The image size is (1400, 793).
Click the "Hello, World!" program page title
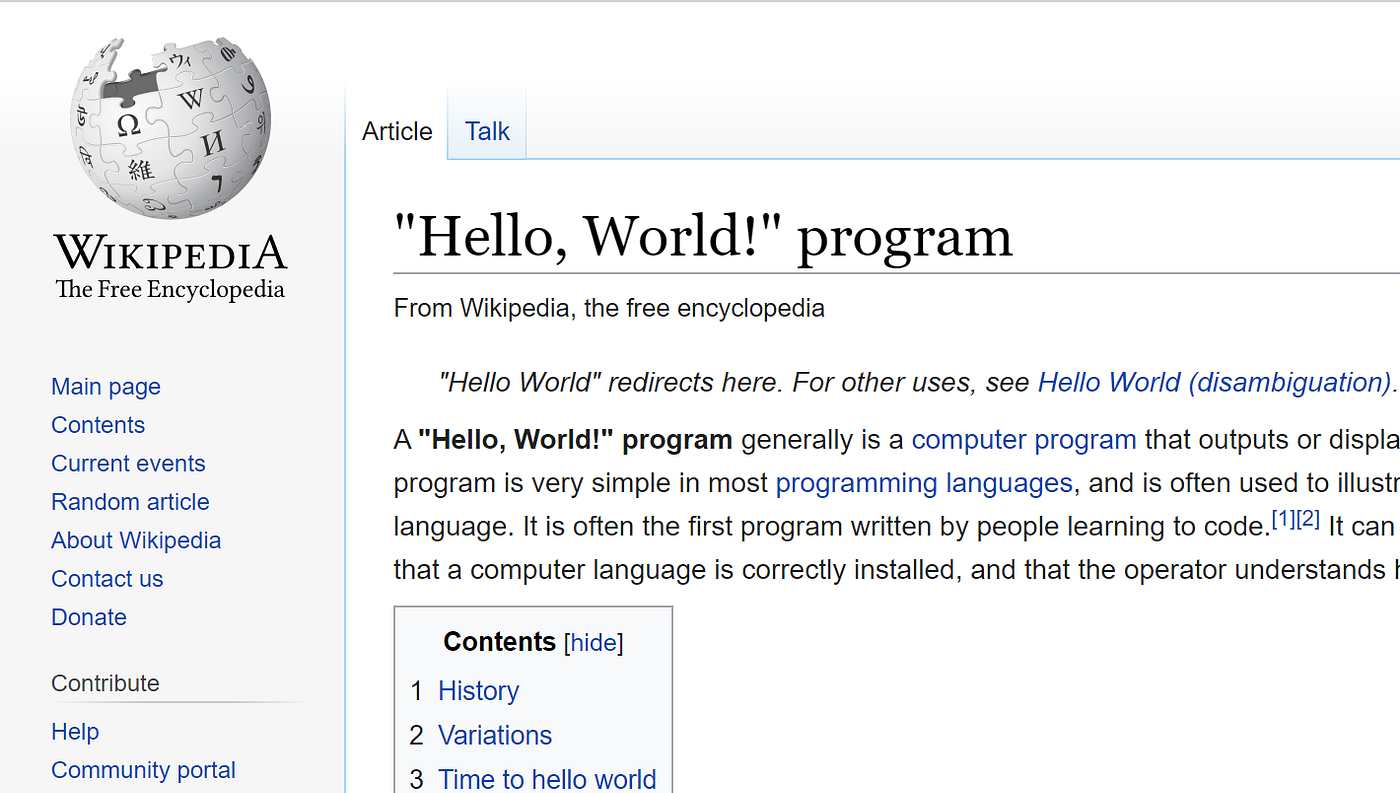tap(703, 237)
